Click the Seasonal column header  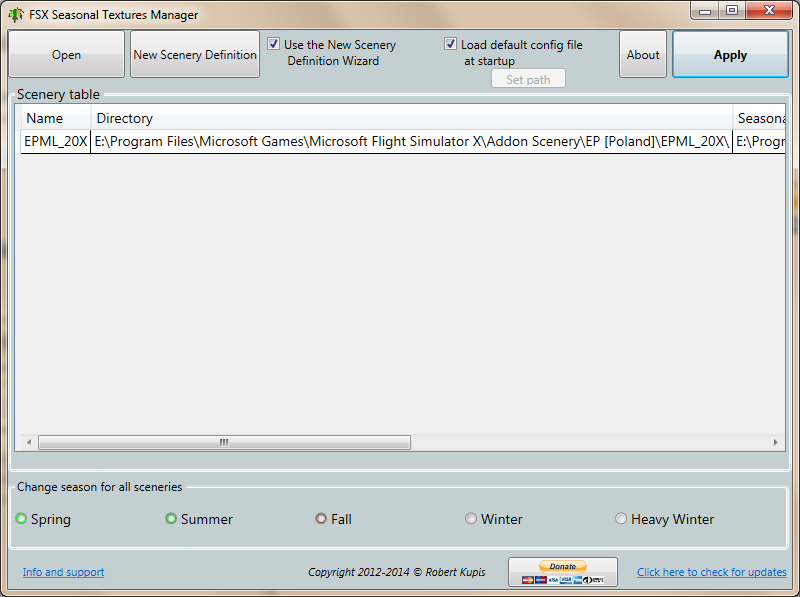pyautogui.click(x=759, y=118)
